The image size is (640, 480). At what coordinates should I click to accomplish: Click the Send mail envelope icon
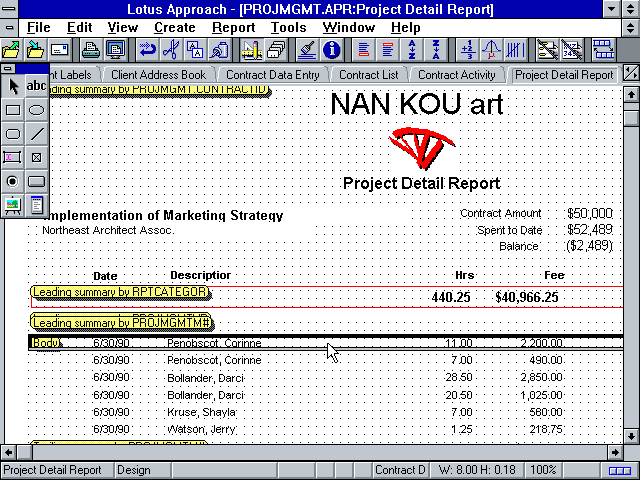tap(60, 50)
